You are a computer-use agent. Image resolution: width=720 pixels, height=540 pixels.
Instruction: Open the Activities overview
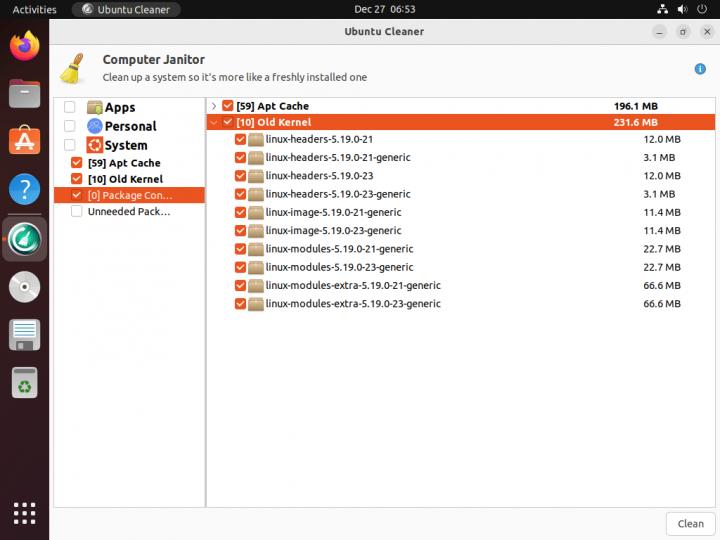(34, 9)
